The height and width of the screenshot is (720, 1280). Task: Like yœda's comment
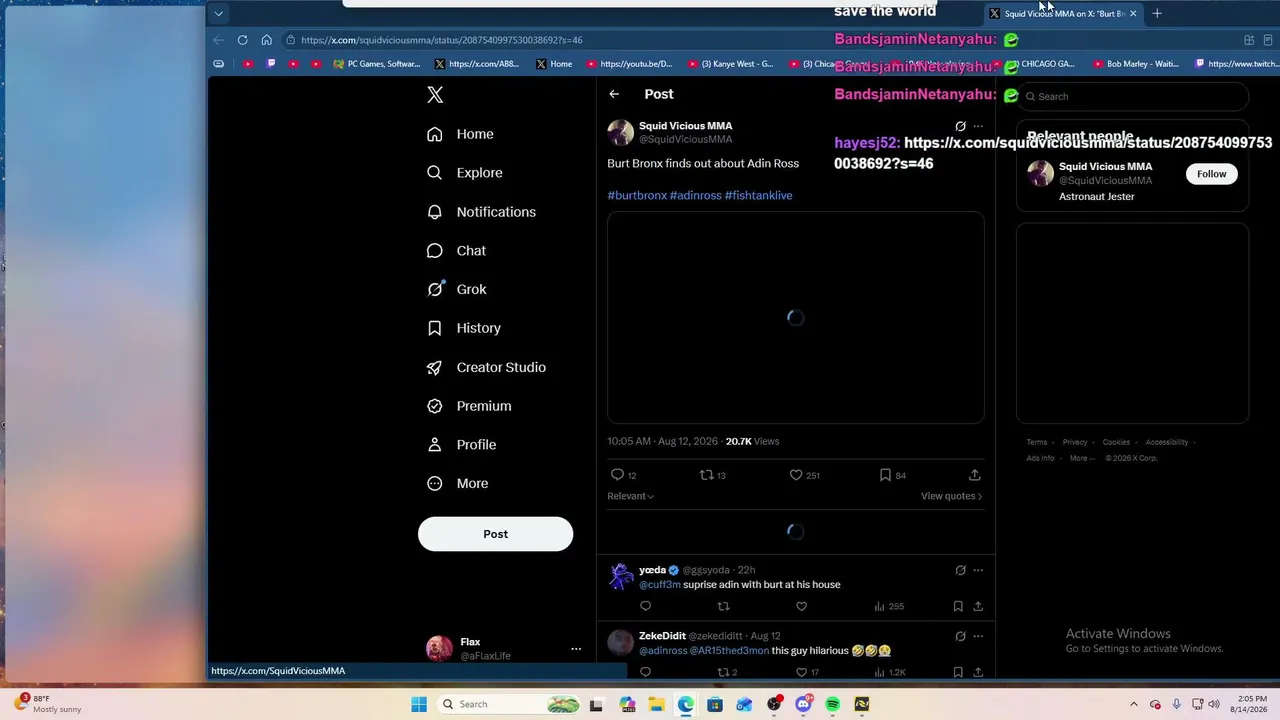click(801, 606)
